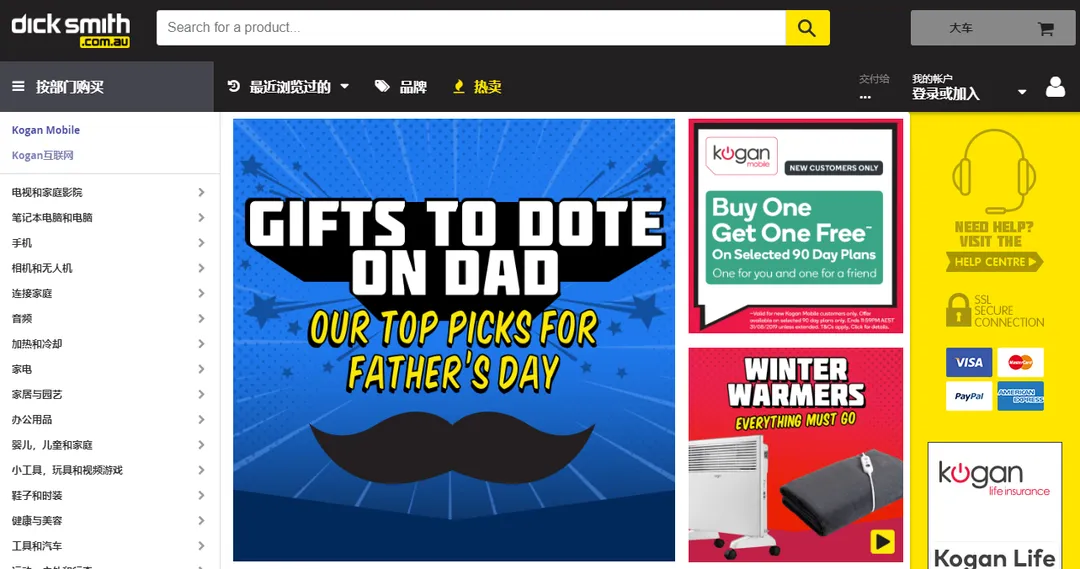Screen dimensions: 1080x569
Task: Open the Winter Warmers promotion banner
Action: [796, 455]
